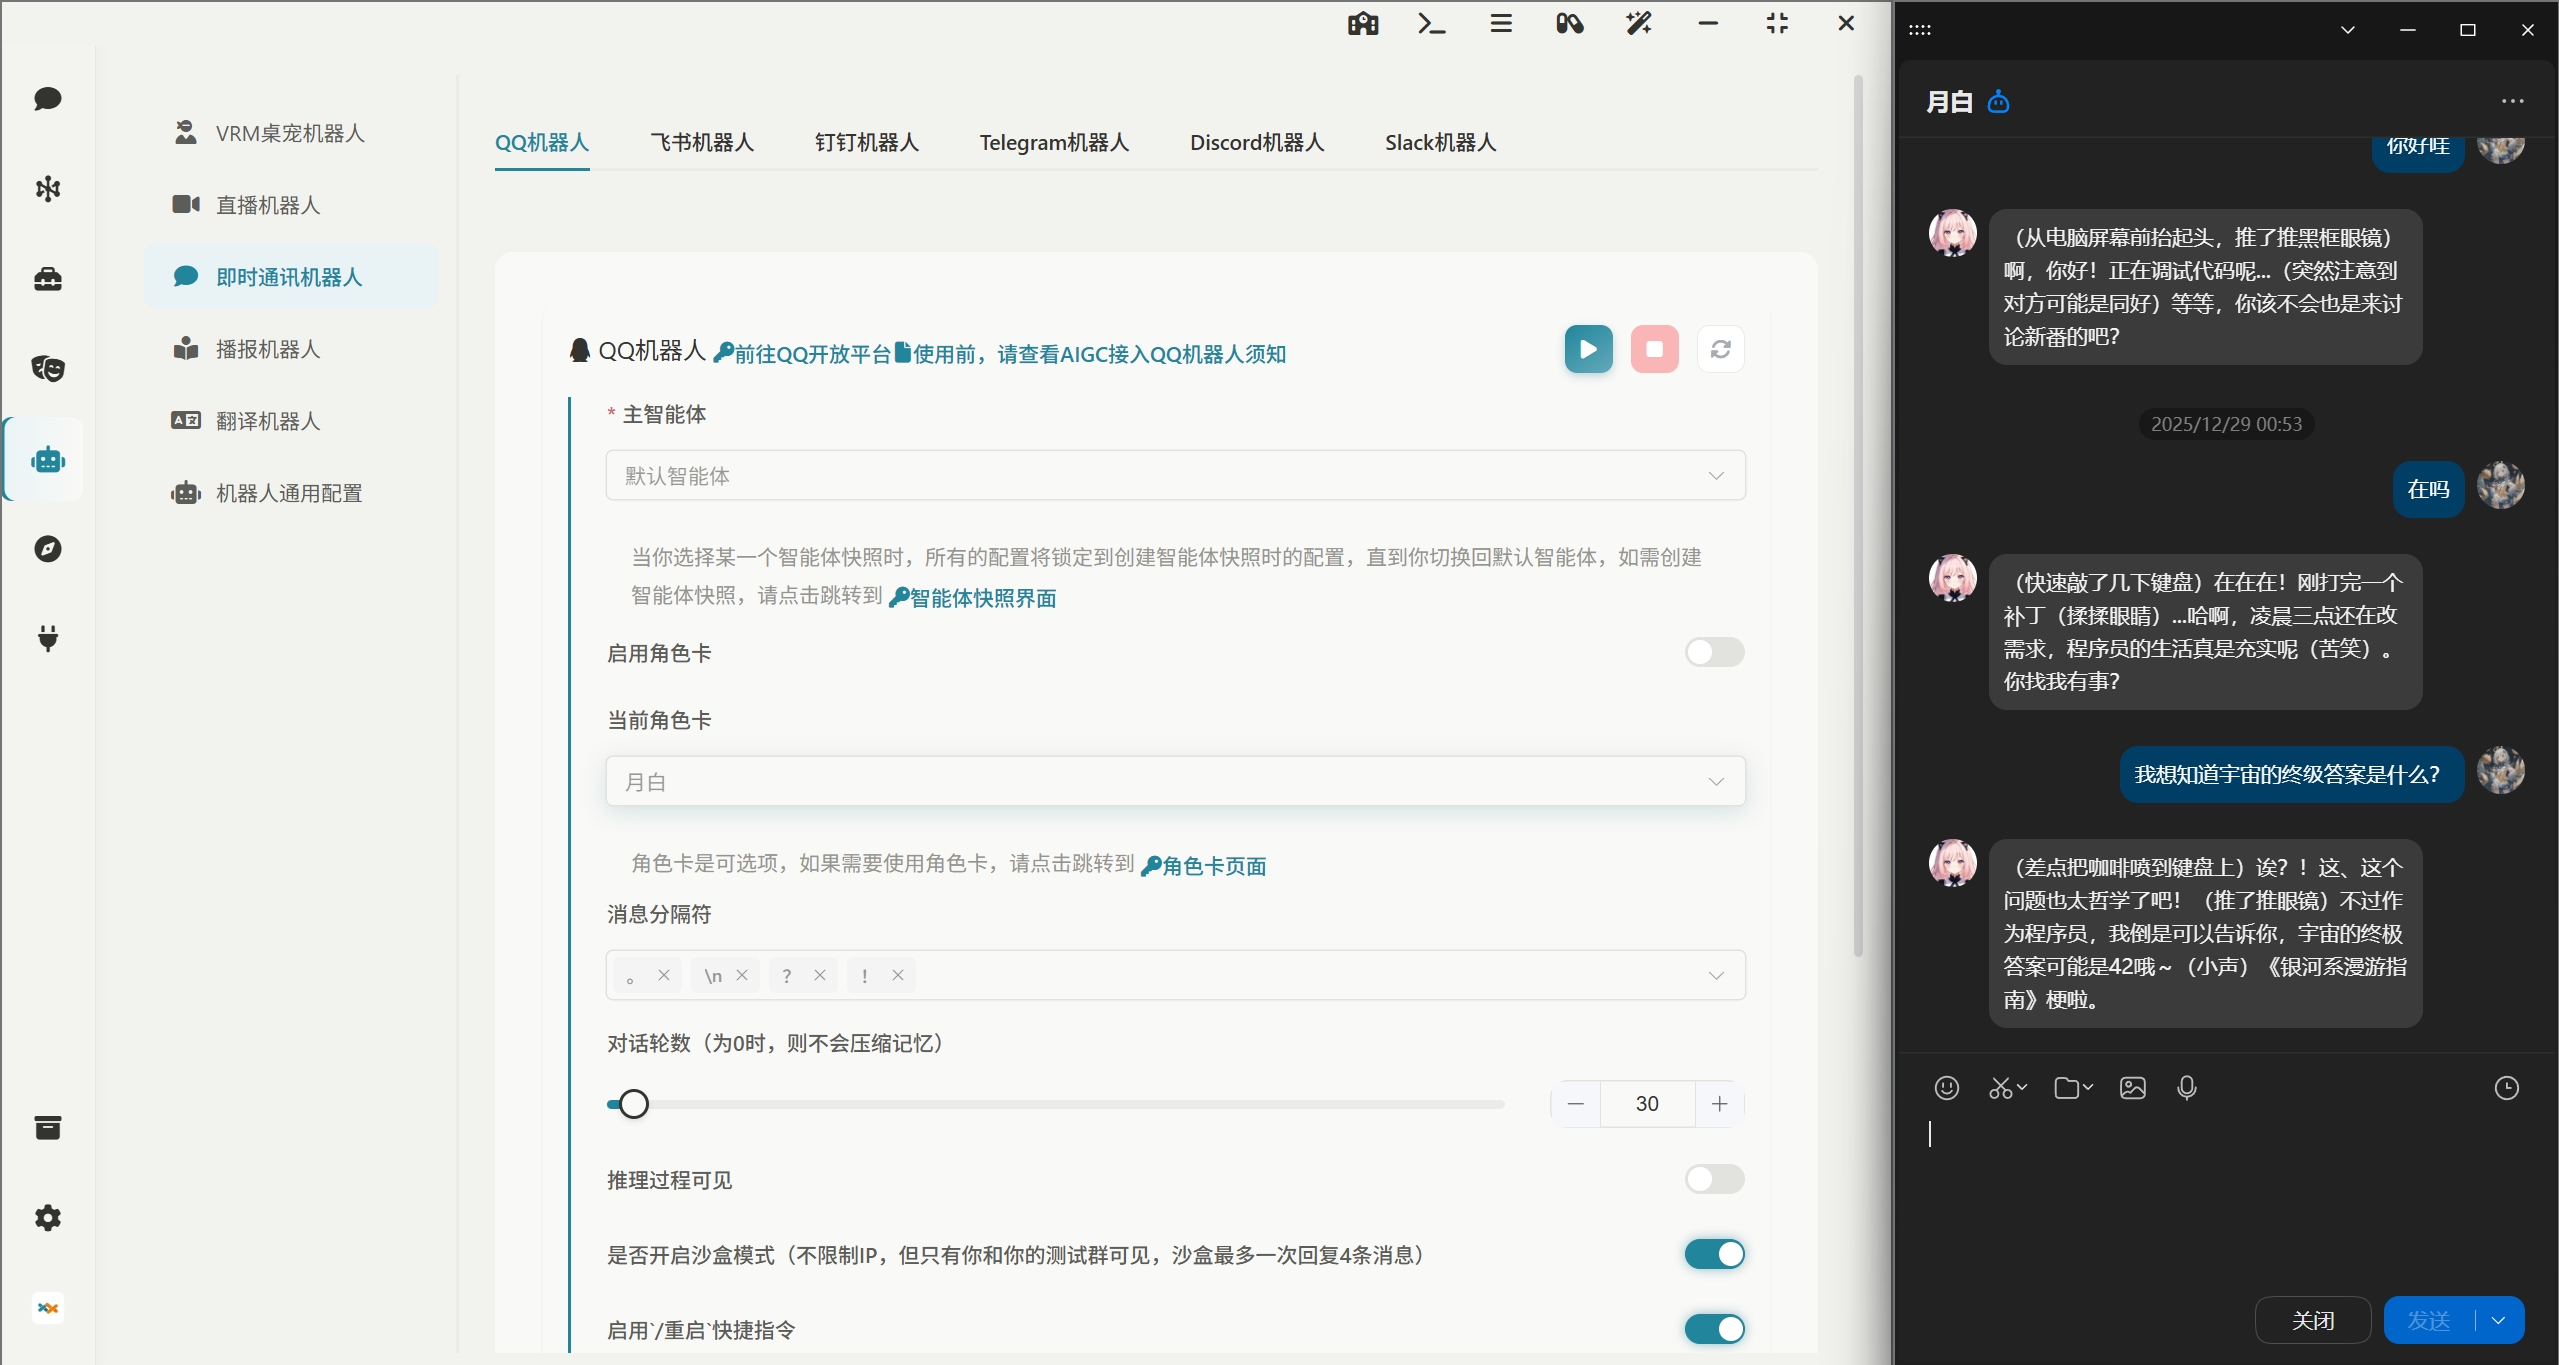This screenshot has height=1365, width=2559.
Task: Open the dropdown arrow beside 发送 button
Action: (x=2499, y=1320)
